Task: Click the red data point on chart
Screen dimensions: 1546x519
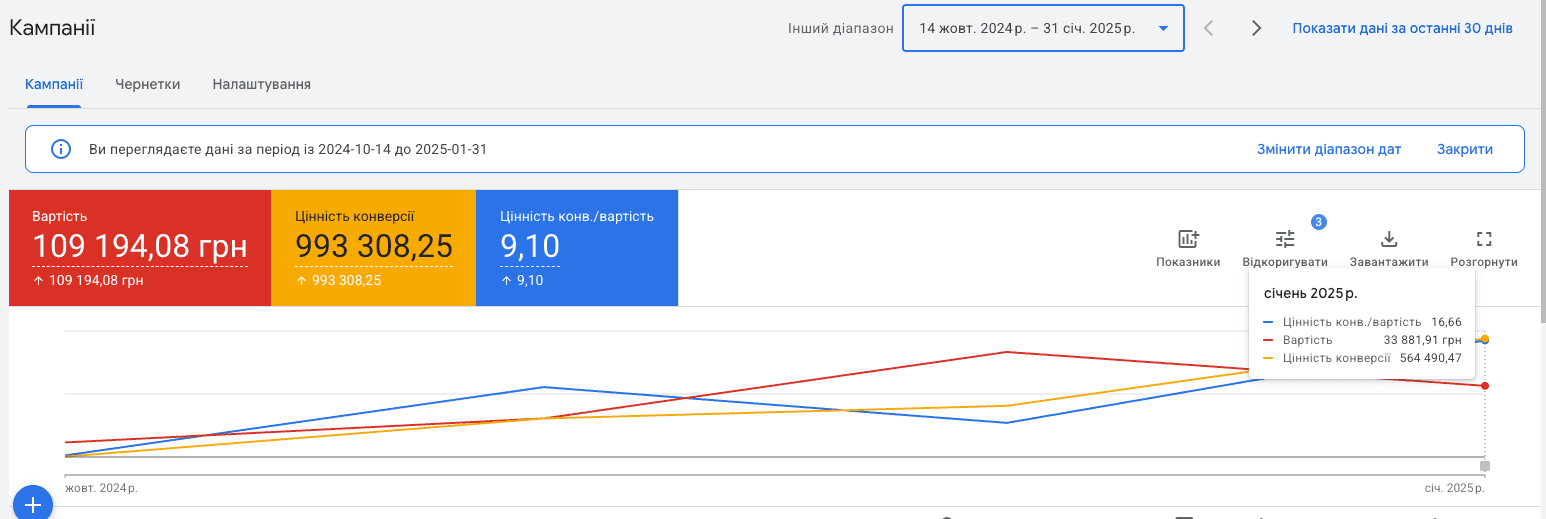Action: point(1485,386)
